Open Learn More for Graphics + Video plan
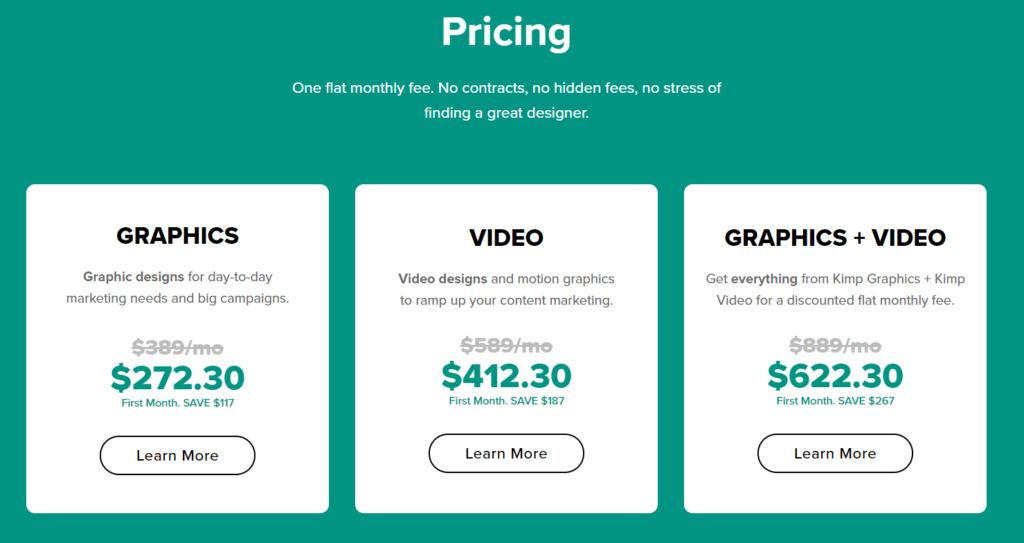The width and height of the screenshot is (1024, 543). 835,453
